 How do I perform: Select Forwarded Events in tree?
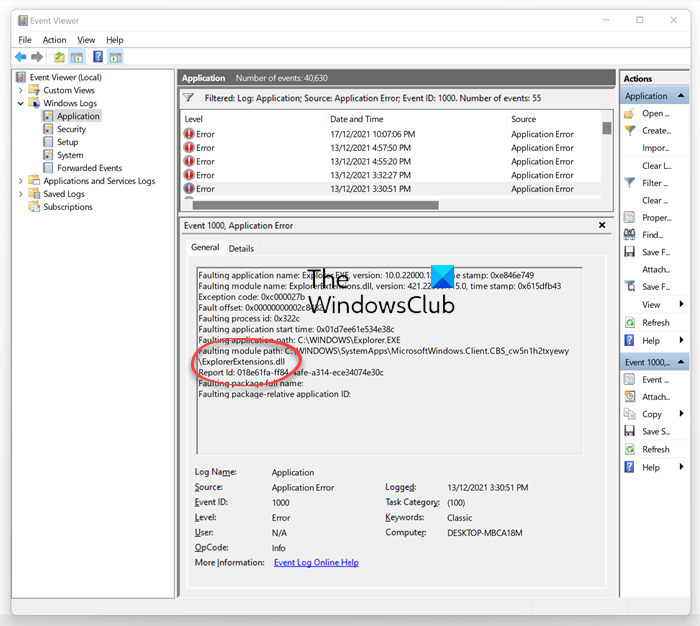coord(89,168)
